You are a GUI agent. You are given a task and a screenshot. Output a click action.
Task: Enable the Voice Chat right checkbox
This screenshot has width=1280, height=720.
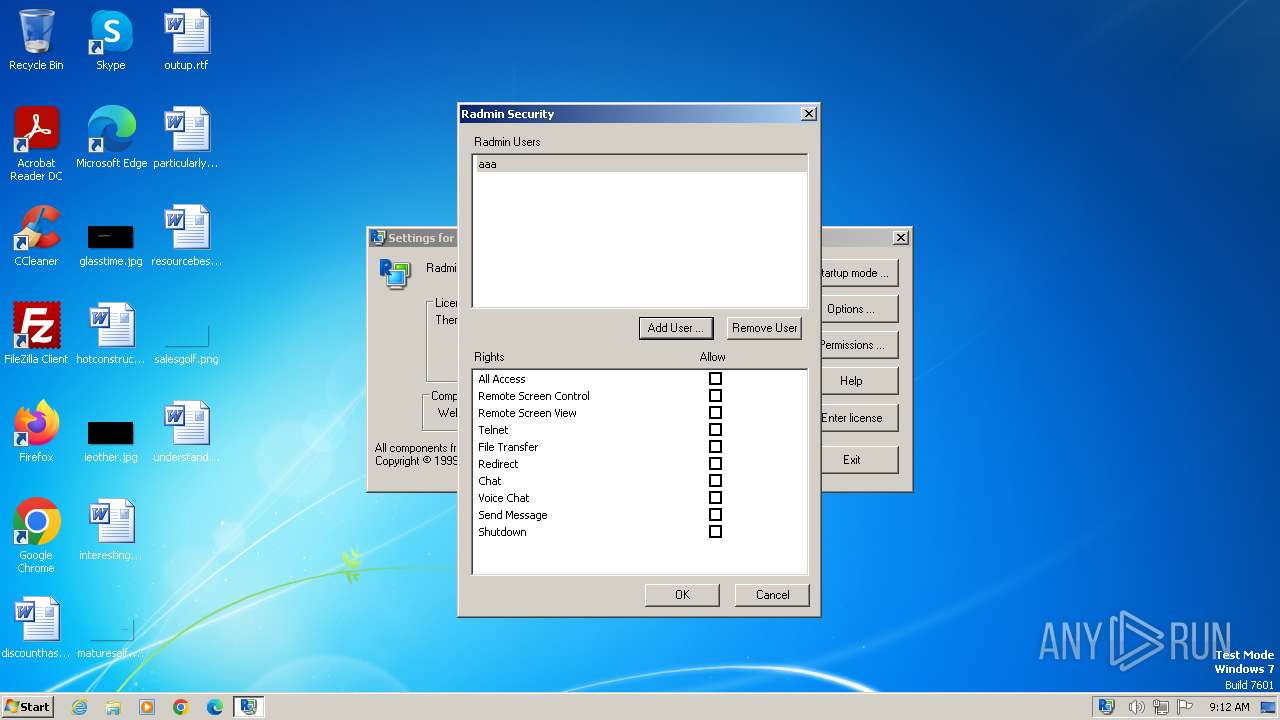coord(715,498)
